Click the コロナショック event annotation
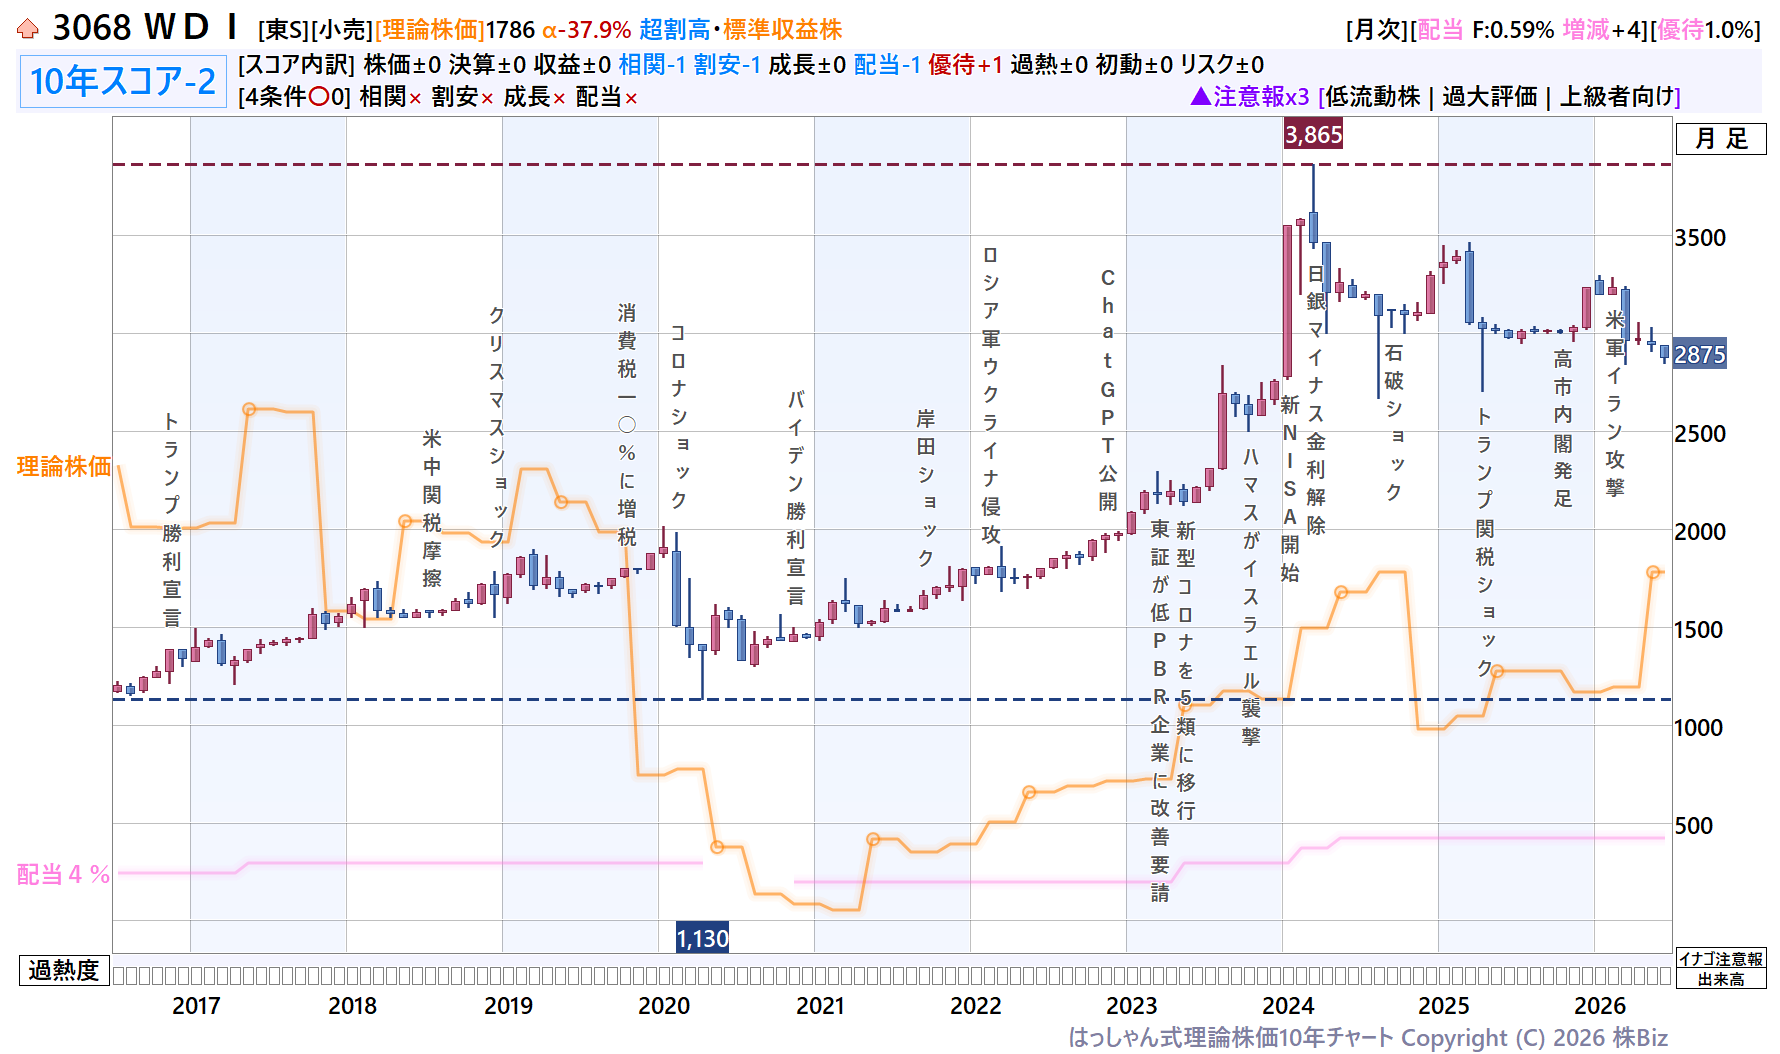The image size is (1780, 1054). (x=679, y=416)
